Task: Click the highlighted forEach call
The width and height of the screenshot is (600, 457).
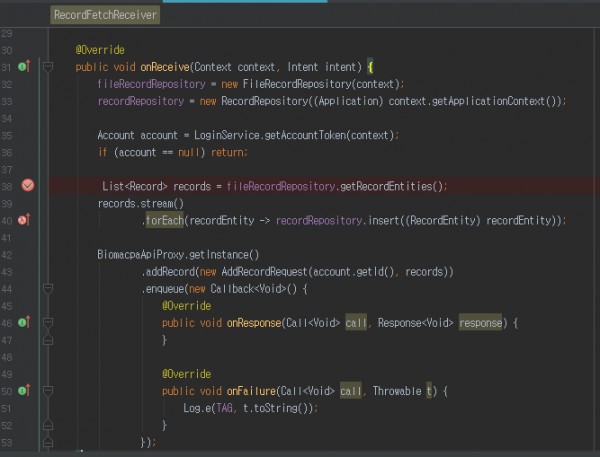Action: tap(165, 220)
